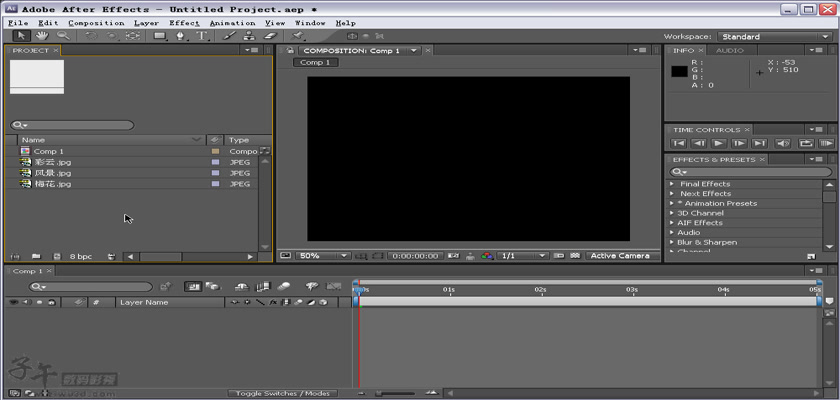Viewport: 840px width, 400px height.
Task: Expand the Blur & Sharpen category
Action: pyautogui.click(x=672, y=243)
